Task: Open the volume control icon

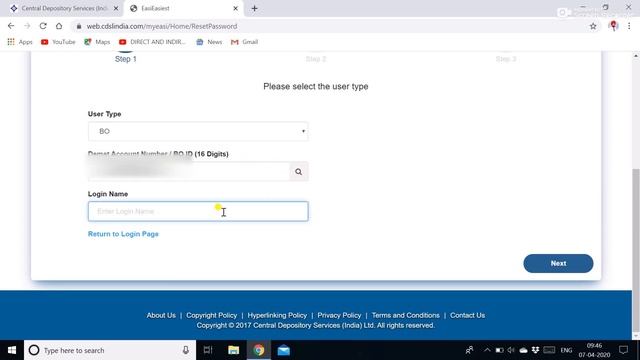Action: pos(511,350)
